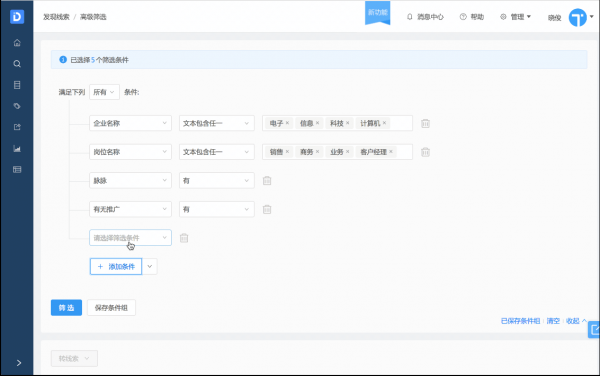The width and height of the screenshot is (600, 376).
Task: Click the 保存条件组 button
Action: click(x=111, y=308)
